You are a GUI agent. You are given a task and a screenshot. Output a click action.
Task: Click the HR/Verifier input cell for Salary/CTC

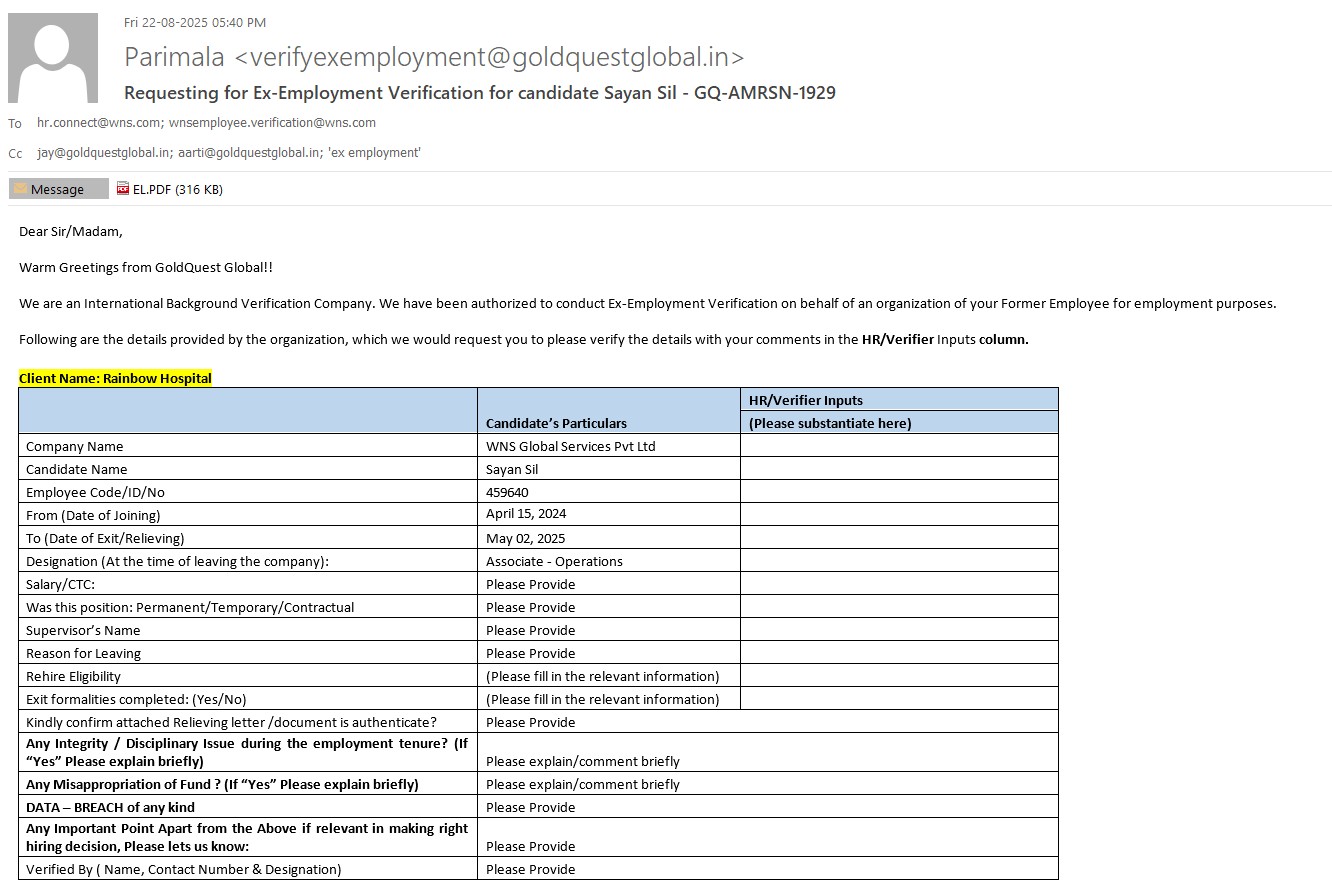click(898, 584)
